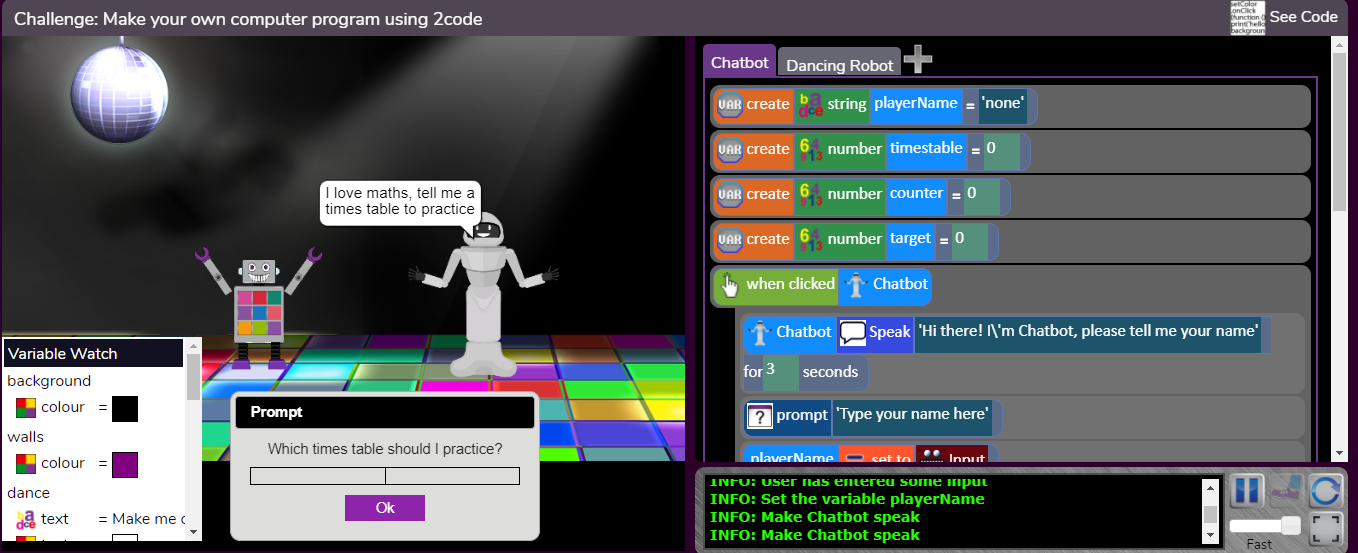Click the input icon in set to block
Image resolution: width=1358 pixels, height=553 pixels.
(932, 457)
